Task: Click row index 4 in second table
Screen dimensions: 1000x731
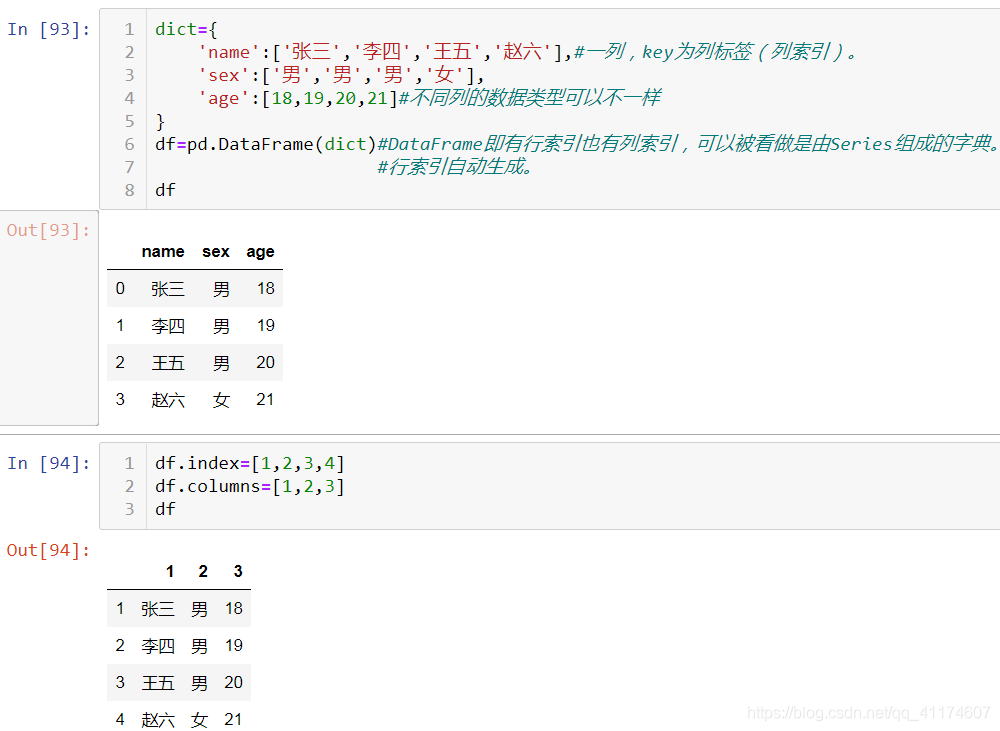Action: [120, 720]
